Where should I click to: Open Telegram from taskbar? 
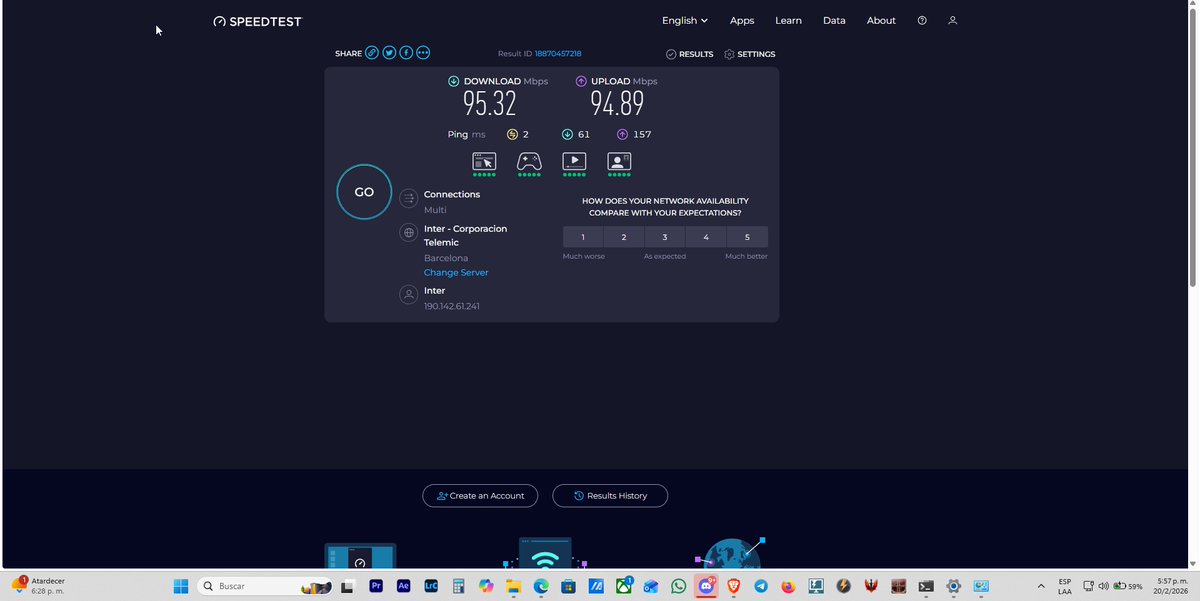click(761, 586)
